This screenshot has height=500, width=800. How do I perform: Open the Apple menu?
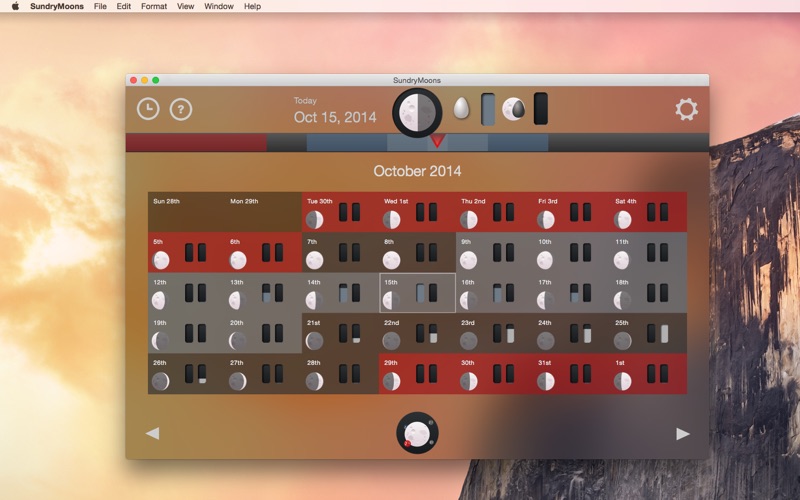pyautogui.click(x=15, y=6)
